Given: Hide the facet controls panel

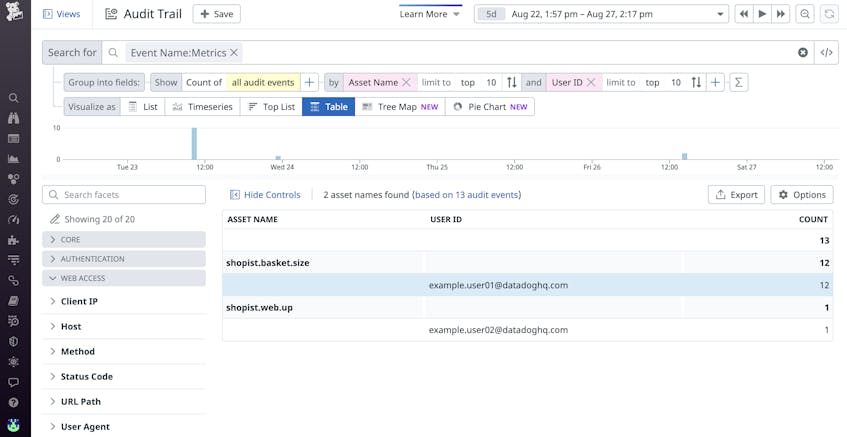Looking at the screenshot, I should coord(265,195).
